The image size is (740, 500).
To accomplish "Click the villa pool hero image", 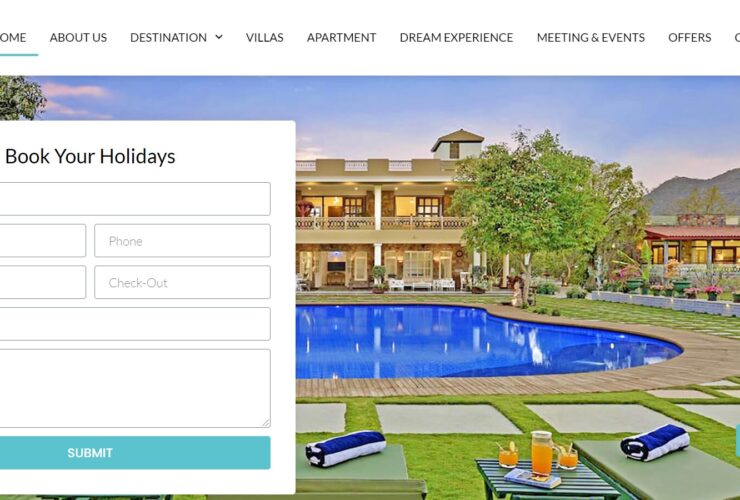I will pos(517,288).
